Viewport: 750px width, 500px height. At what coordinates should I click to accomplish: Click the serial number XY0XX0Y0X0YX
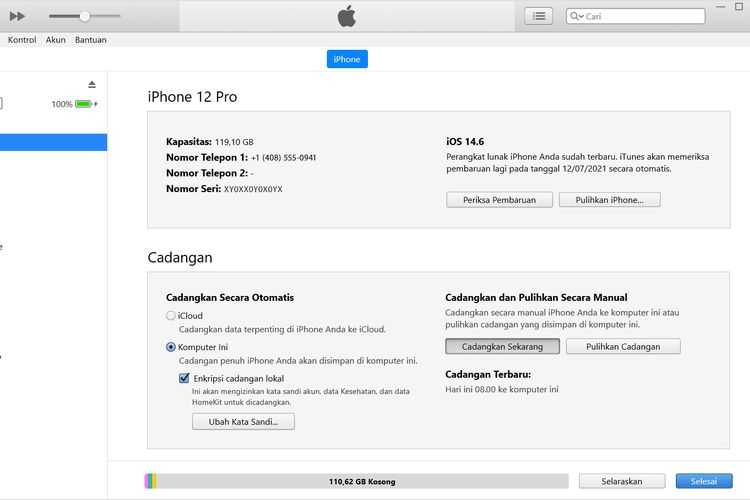coord(253,189)
